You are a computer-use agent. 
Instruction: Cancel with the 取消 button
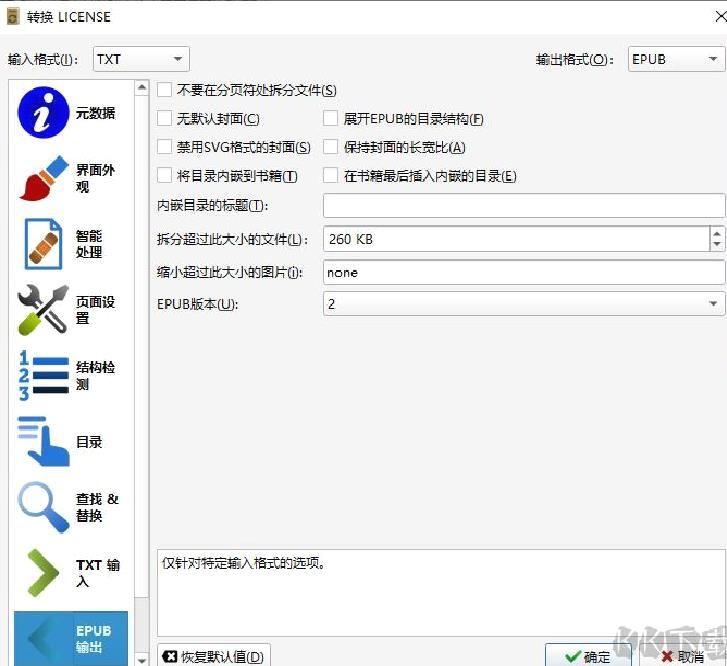pyautogui.click(x=683, y=656)
